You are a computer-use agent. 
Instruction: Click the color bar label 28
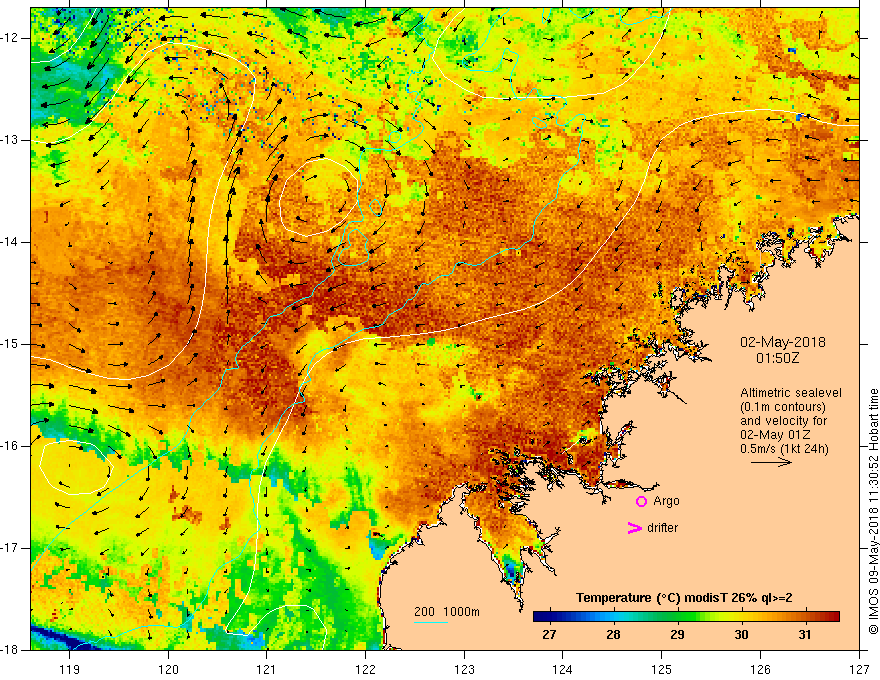point(613,635)
